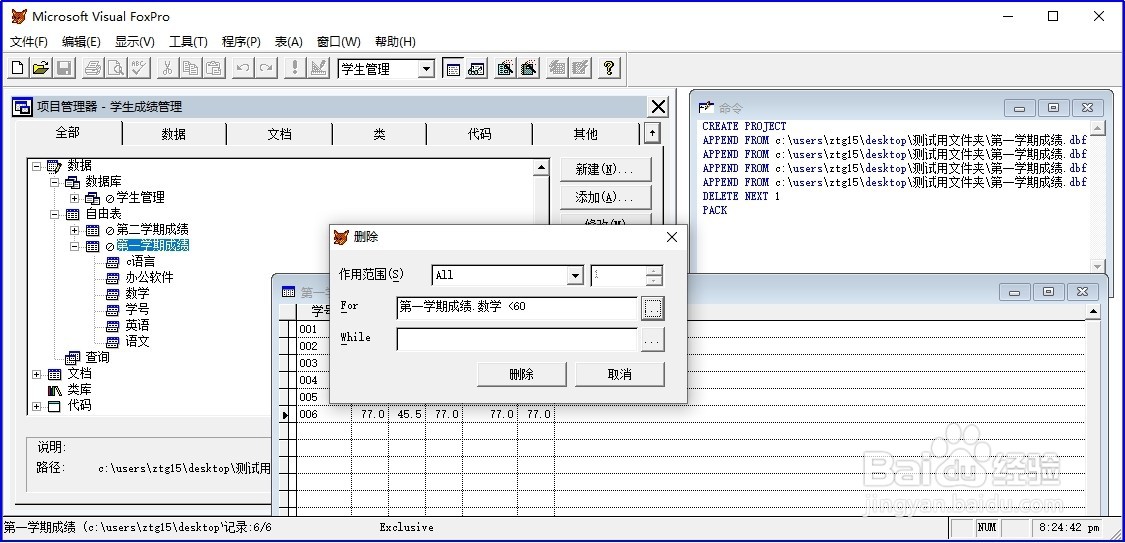Open the 作用范围 scope dropdown showing All
Screen dimensions: 1125x543
coord(575,275)
